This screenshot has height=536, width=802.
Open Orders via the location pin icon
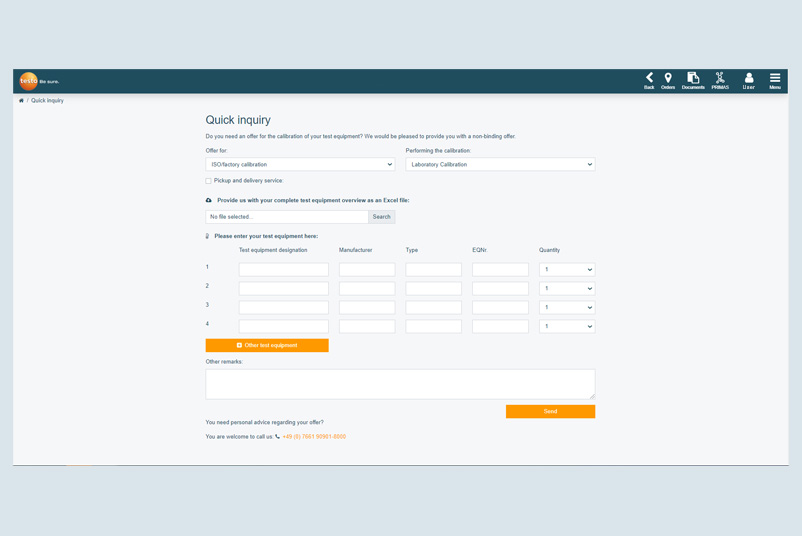coord(668,79)
